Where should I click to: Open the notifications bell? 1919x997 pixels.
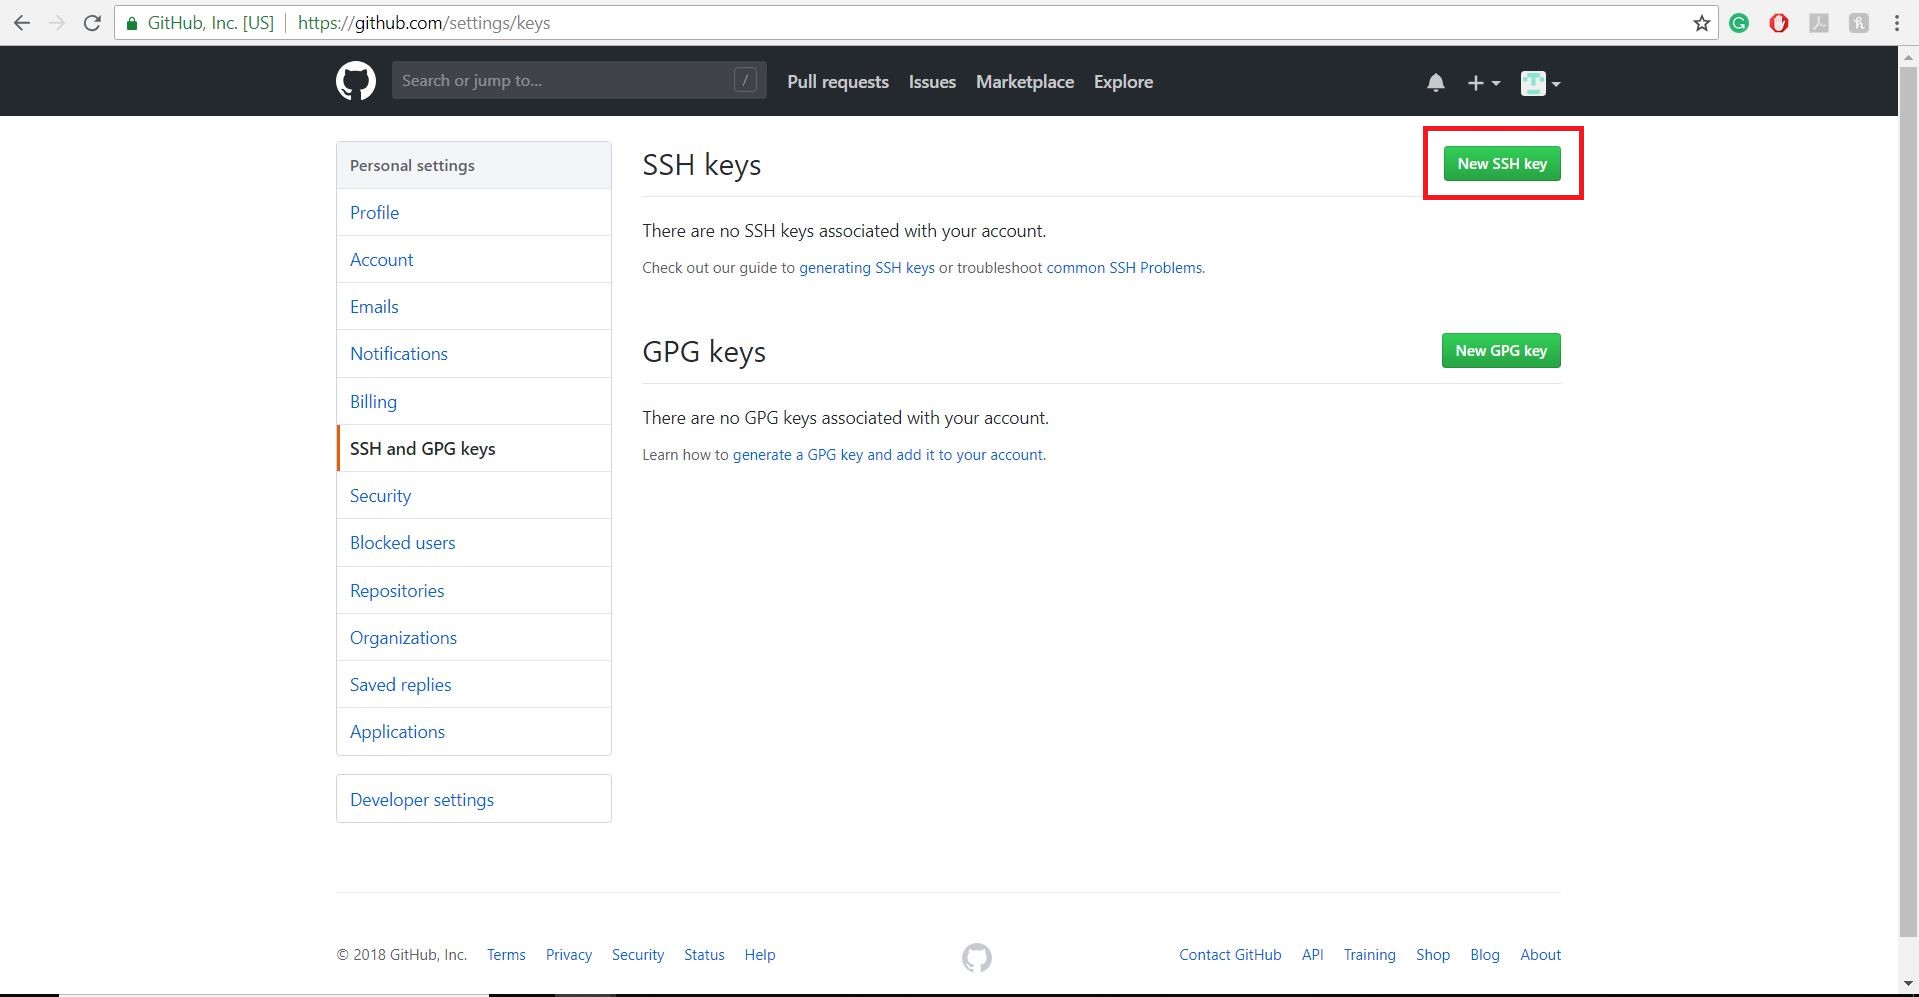pyautogui.click(x=1436, y=83)
